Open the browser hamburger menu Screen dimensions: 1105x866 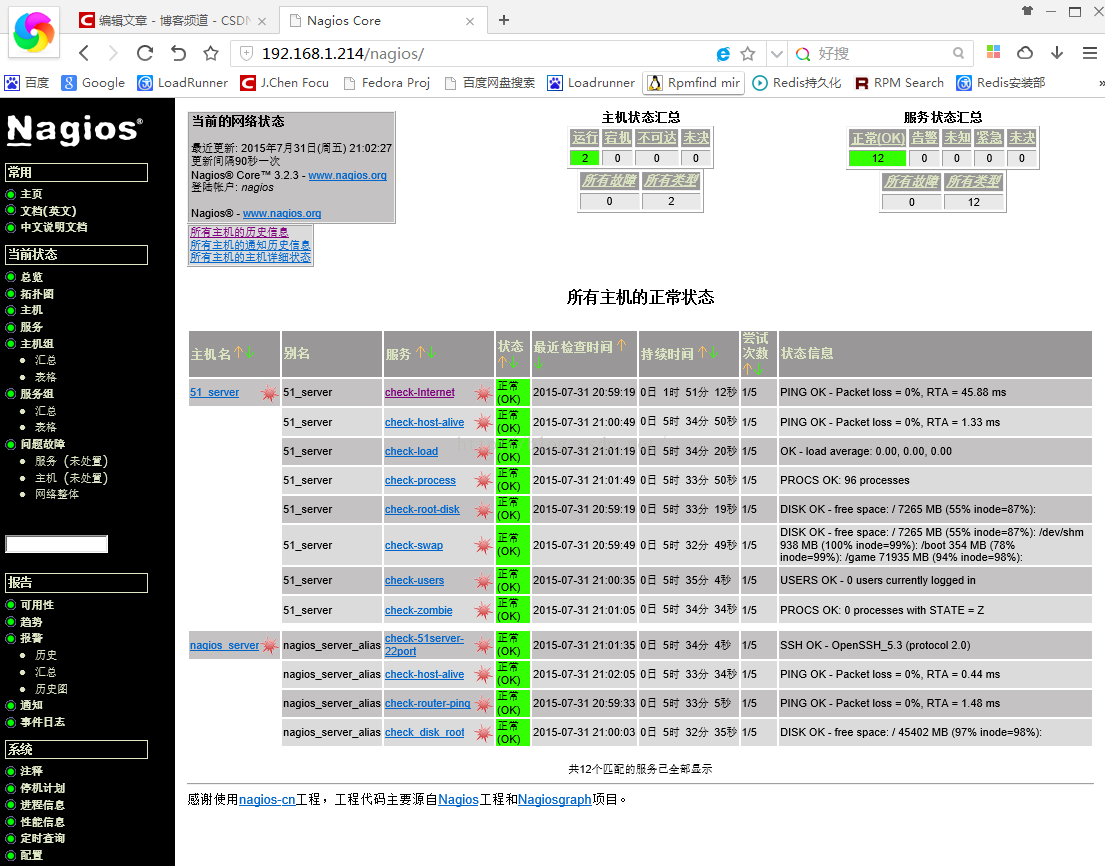1089,53
